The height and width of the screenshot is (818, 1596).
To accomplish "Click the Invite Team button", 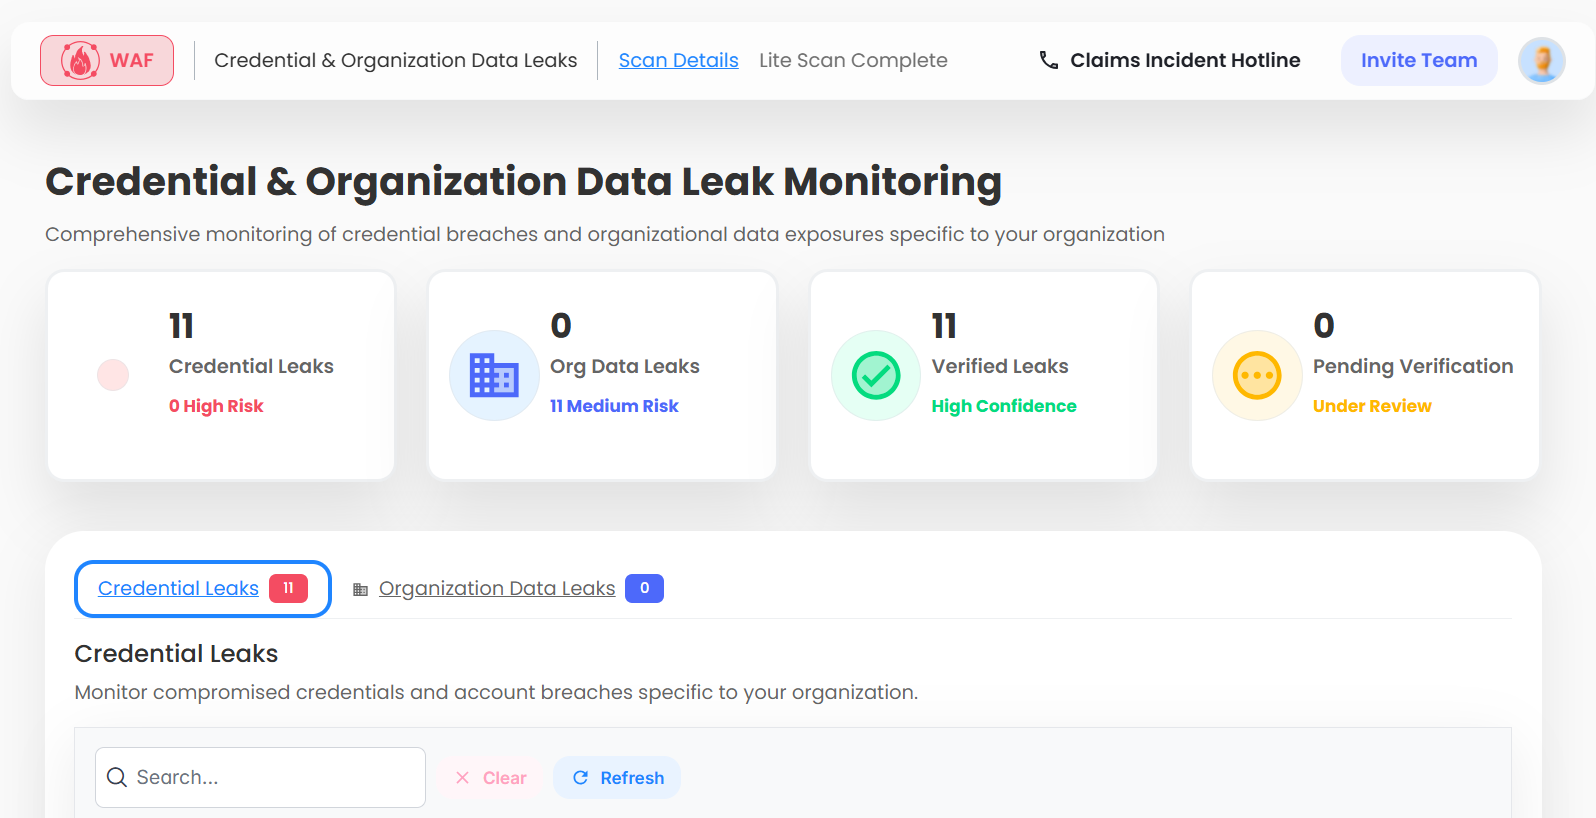I will click(x=1418, y=60).
